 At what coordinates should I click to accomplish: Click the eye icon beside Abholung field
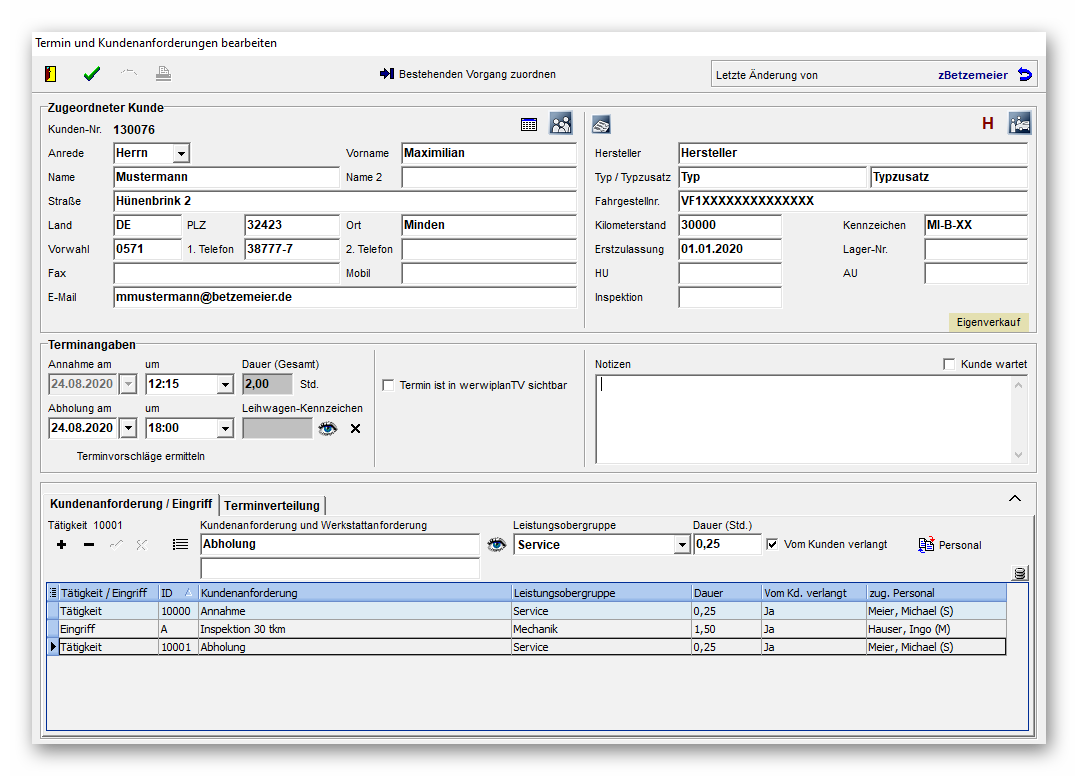pos(496,544)
